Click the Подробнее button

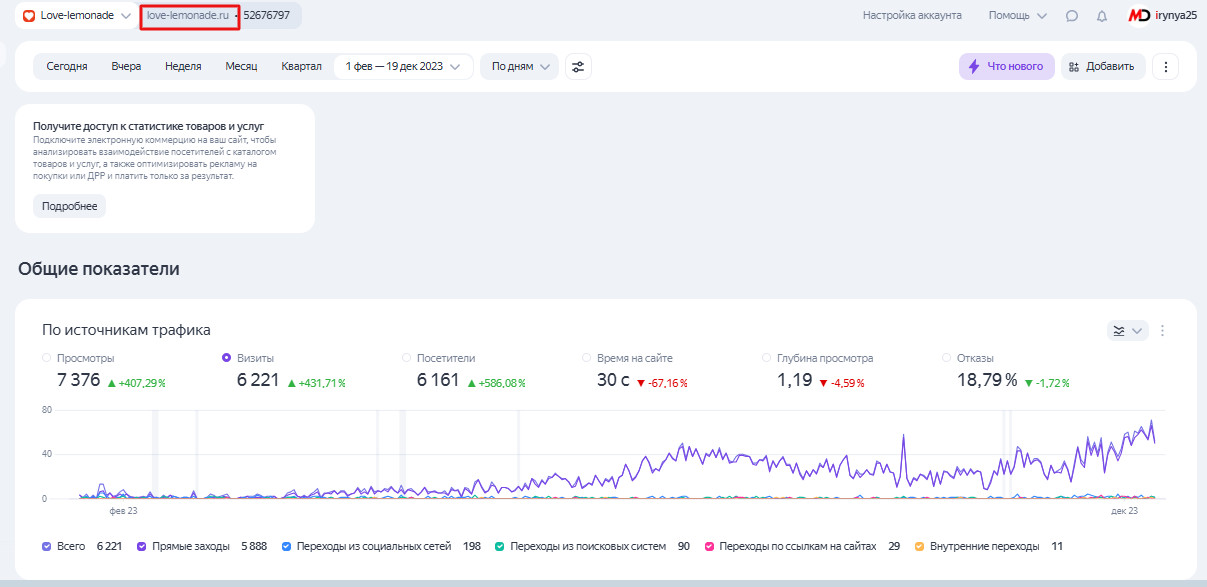coord(69,206)
